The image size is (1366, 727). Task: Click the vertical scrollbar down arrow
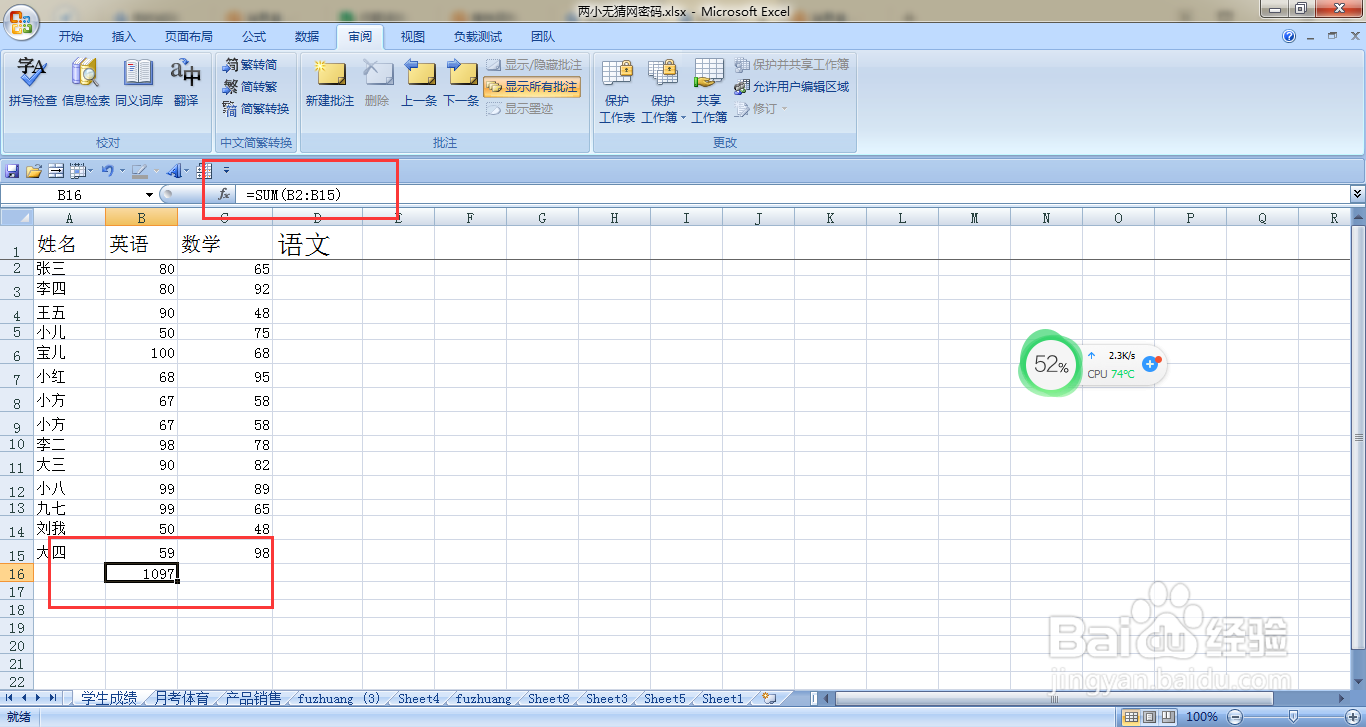[1358, 680]
